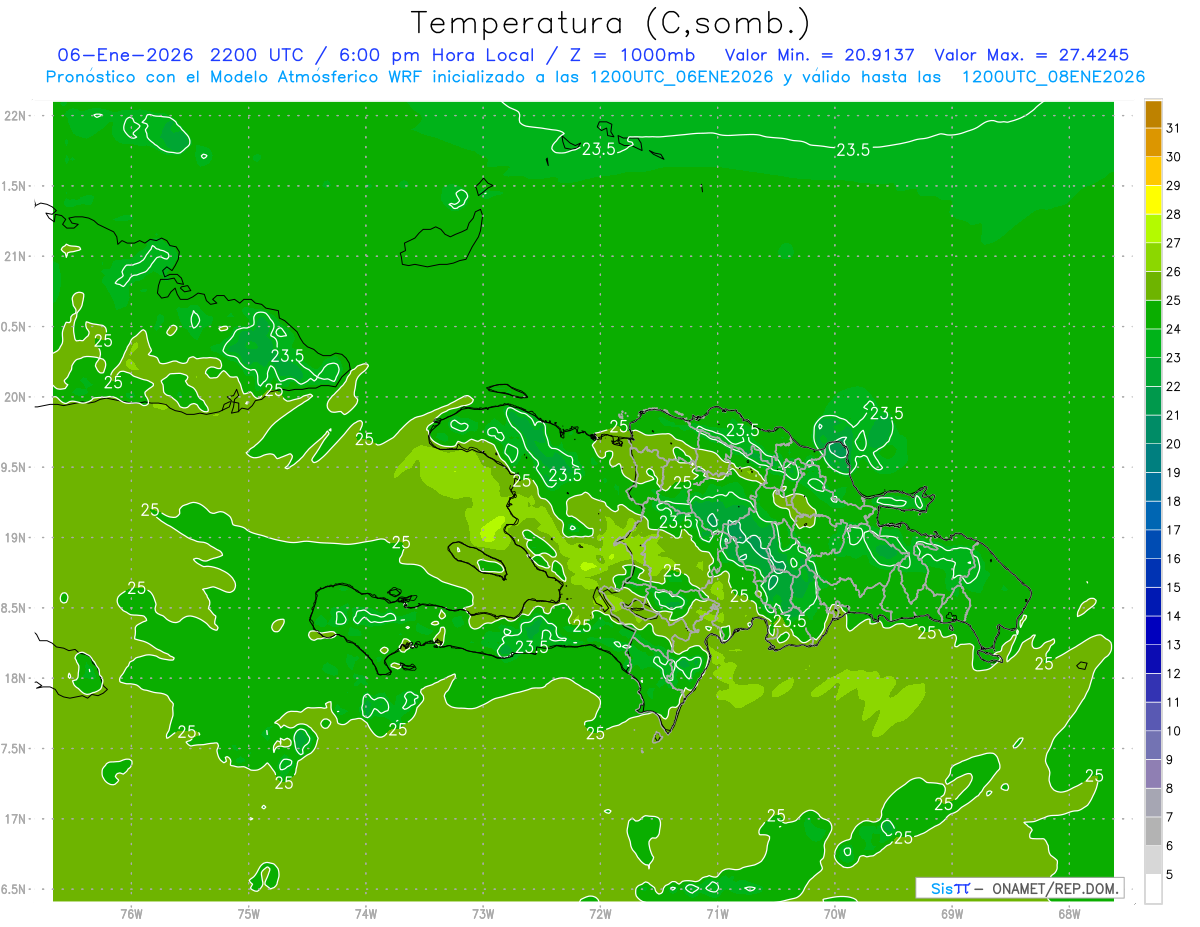Click the bright yellow color bar segment
This screenshot has height=927, width=1200.
click(x=1153, y=200)
